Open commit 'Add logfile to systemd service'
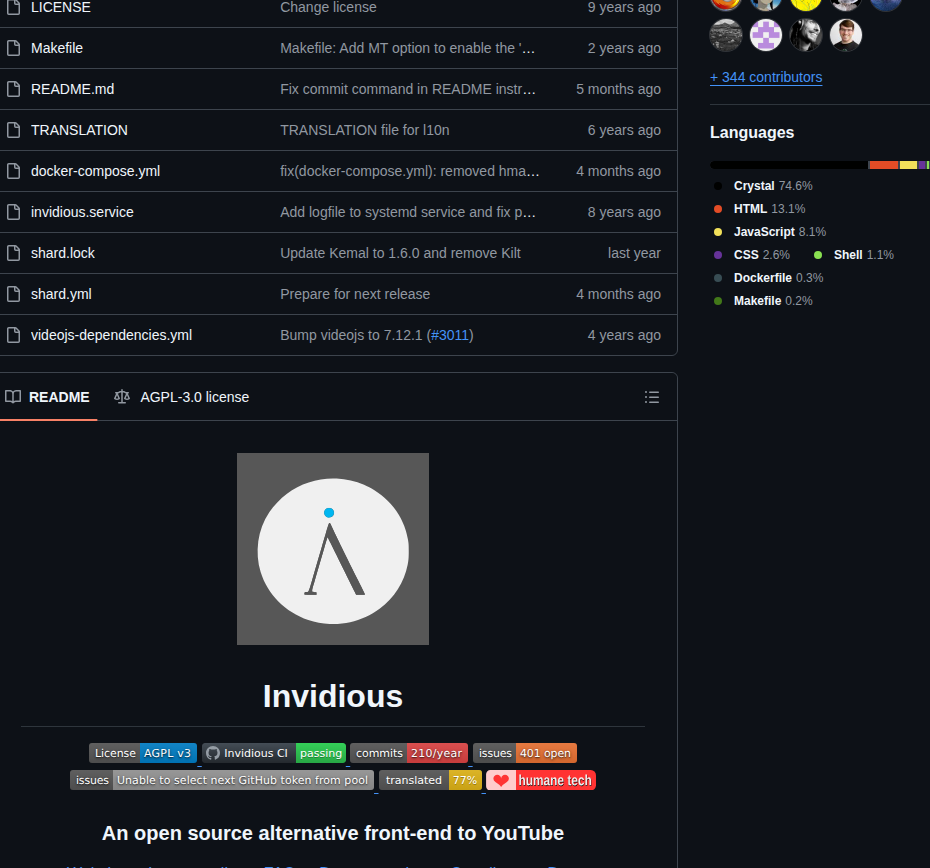930x868 pixels. [x=408, y=212]
